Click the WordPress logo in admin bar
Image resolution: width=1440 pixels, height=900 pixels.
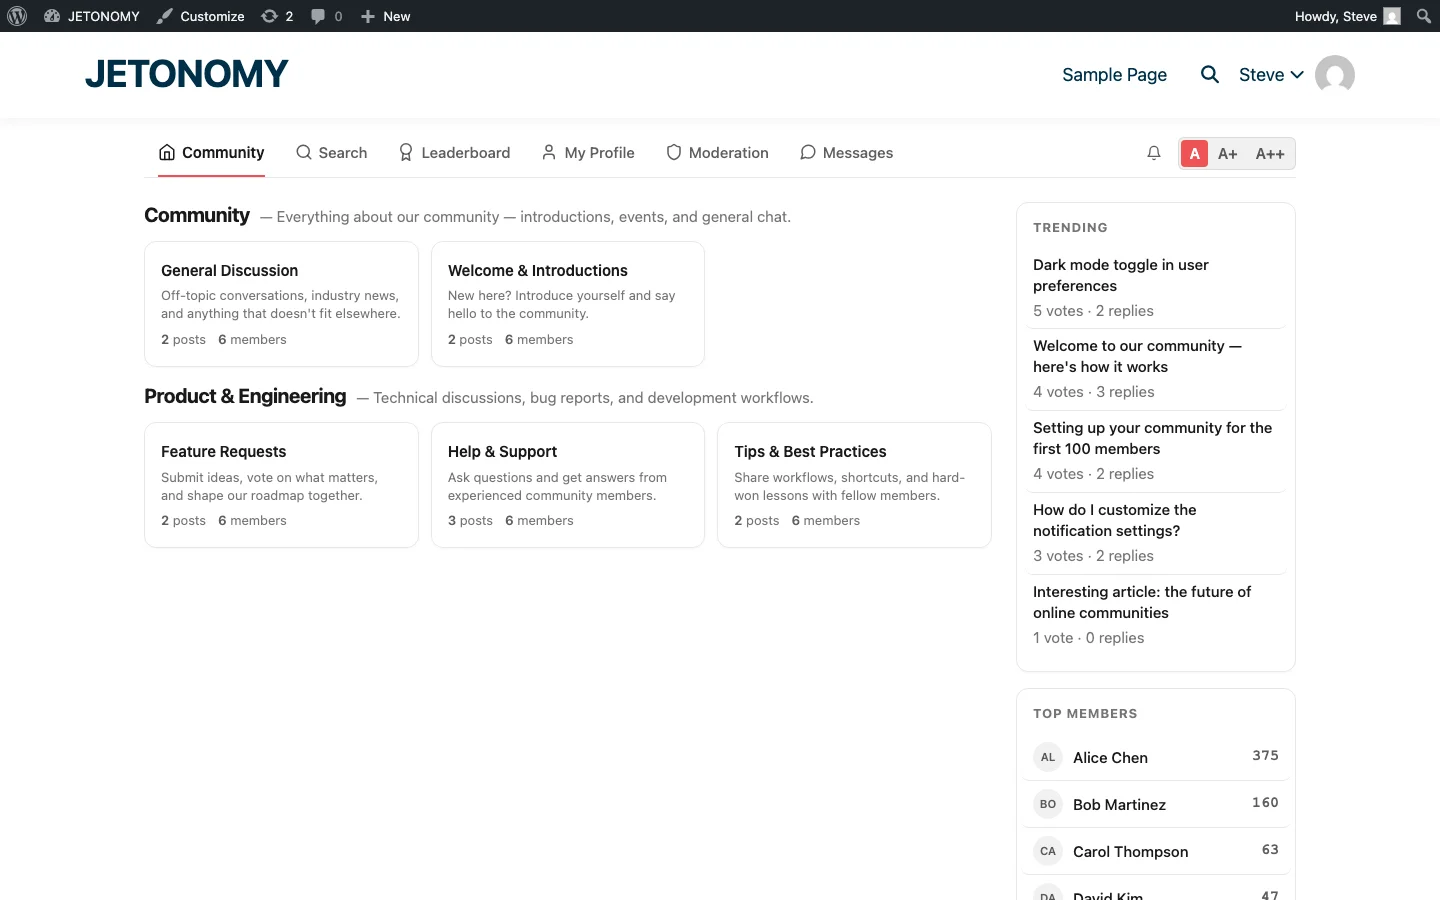17,16
